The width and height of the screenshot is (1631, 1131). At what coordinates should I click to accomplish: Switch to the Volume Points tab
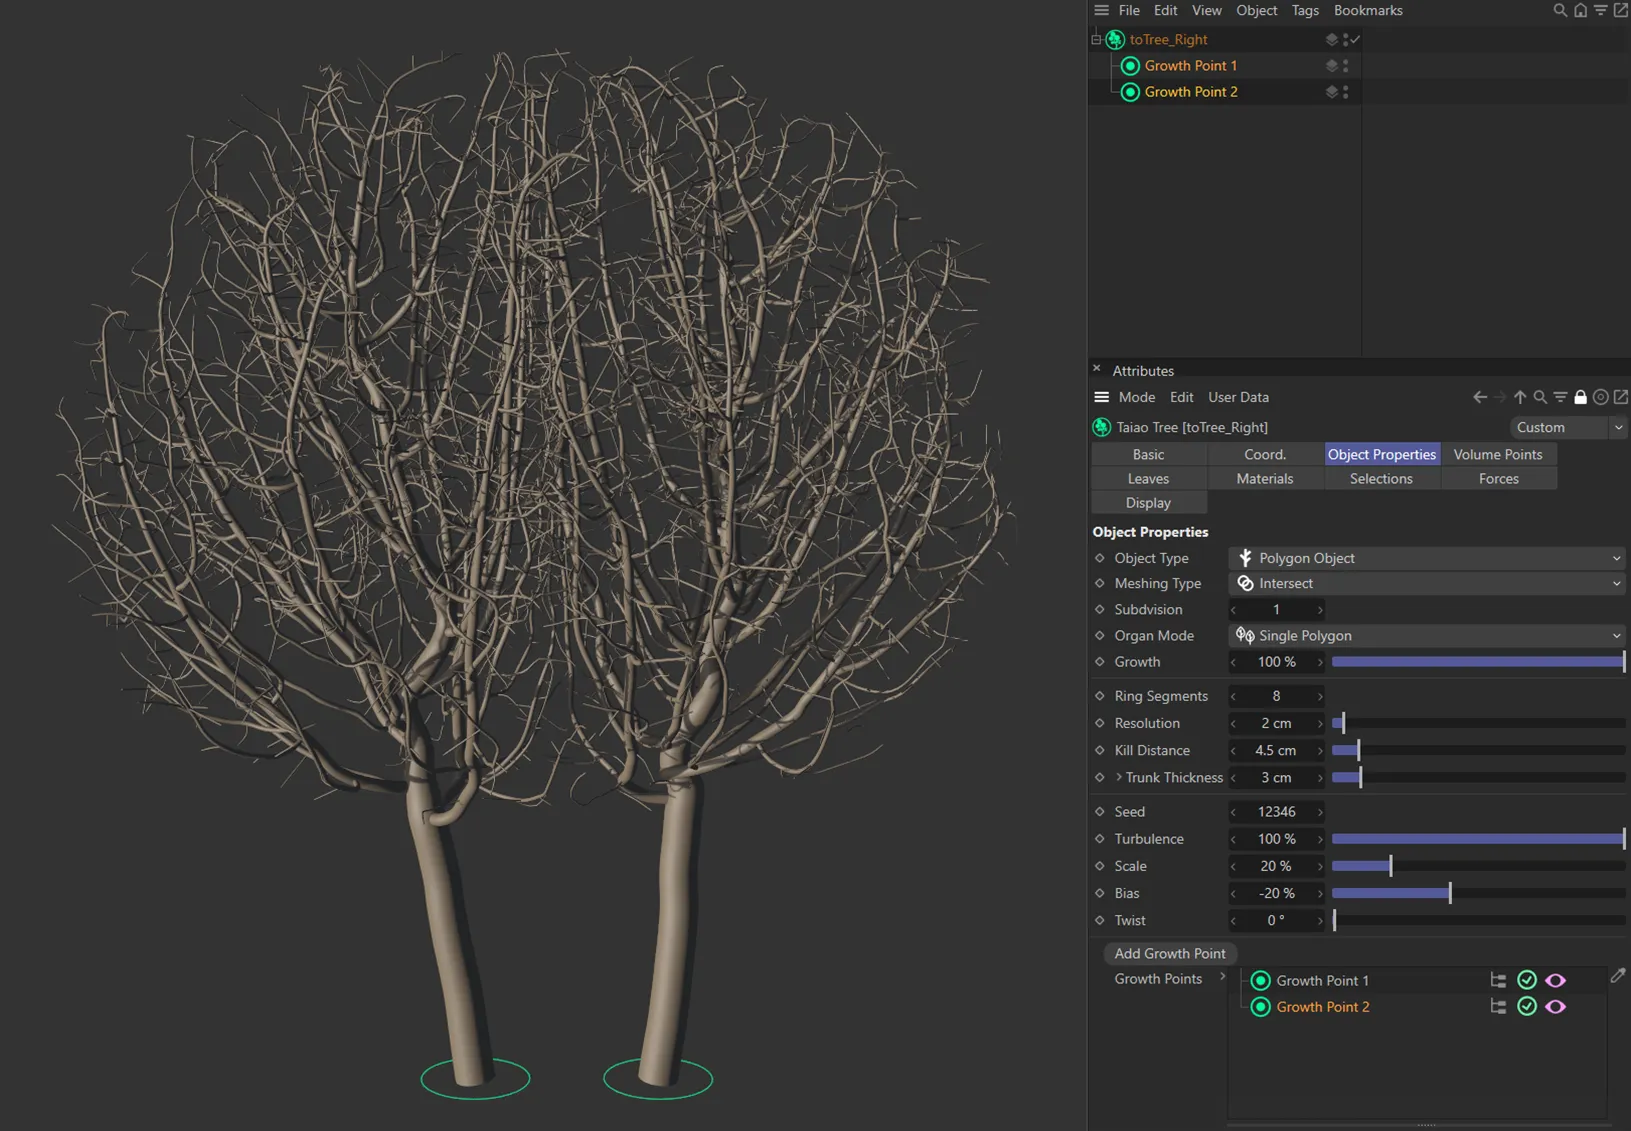tap(1498, 454)
